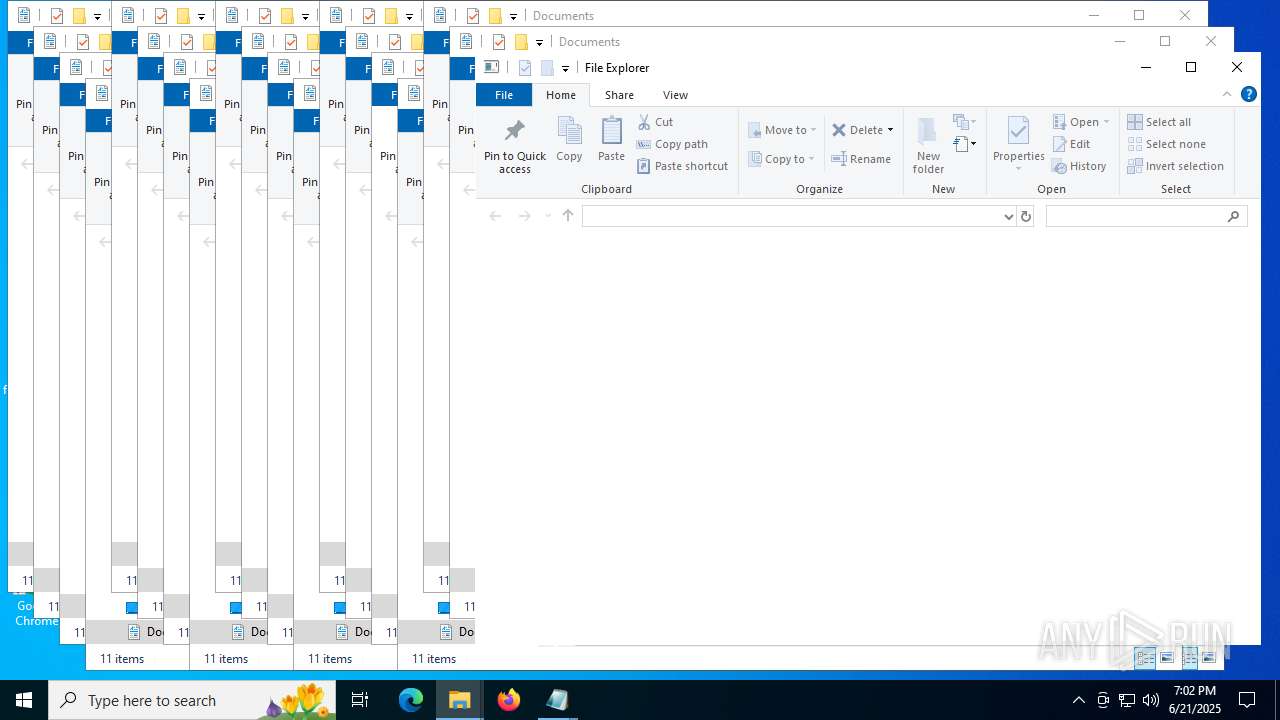Click Properties checkmark in Documents window behind File Explorer
Screen dimensions: 1280x720
(x=499, y=42)
